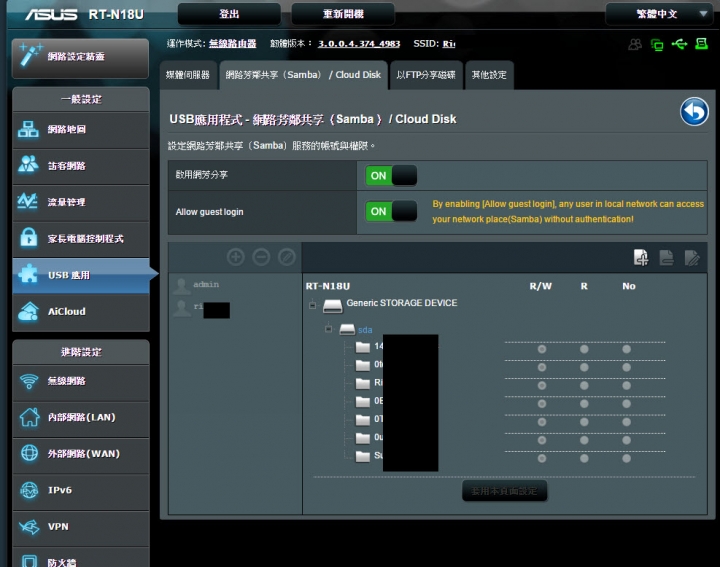
Task: Remove user account (minus icon)
Action: point(261,257)
